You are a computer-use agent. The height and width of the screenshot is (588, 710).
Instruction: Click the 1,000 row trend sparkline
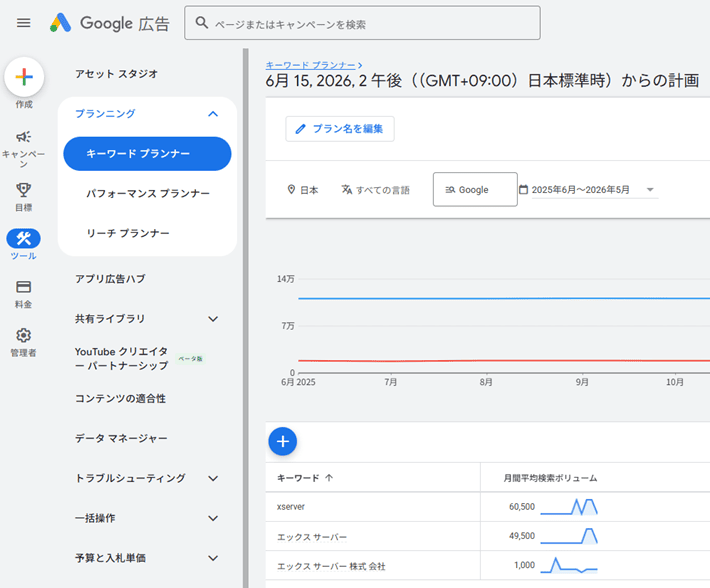[x=569, y=565]
